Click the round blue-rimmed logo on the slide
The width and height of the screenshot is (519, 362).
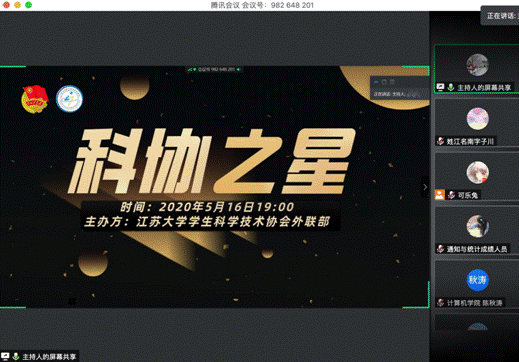(x=69, y=99)
